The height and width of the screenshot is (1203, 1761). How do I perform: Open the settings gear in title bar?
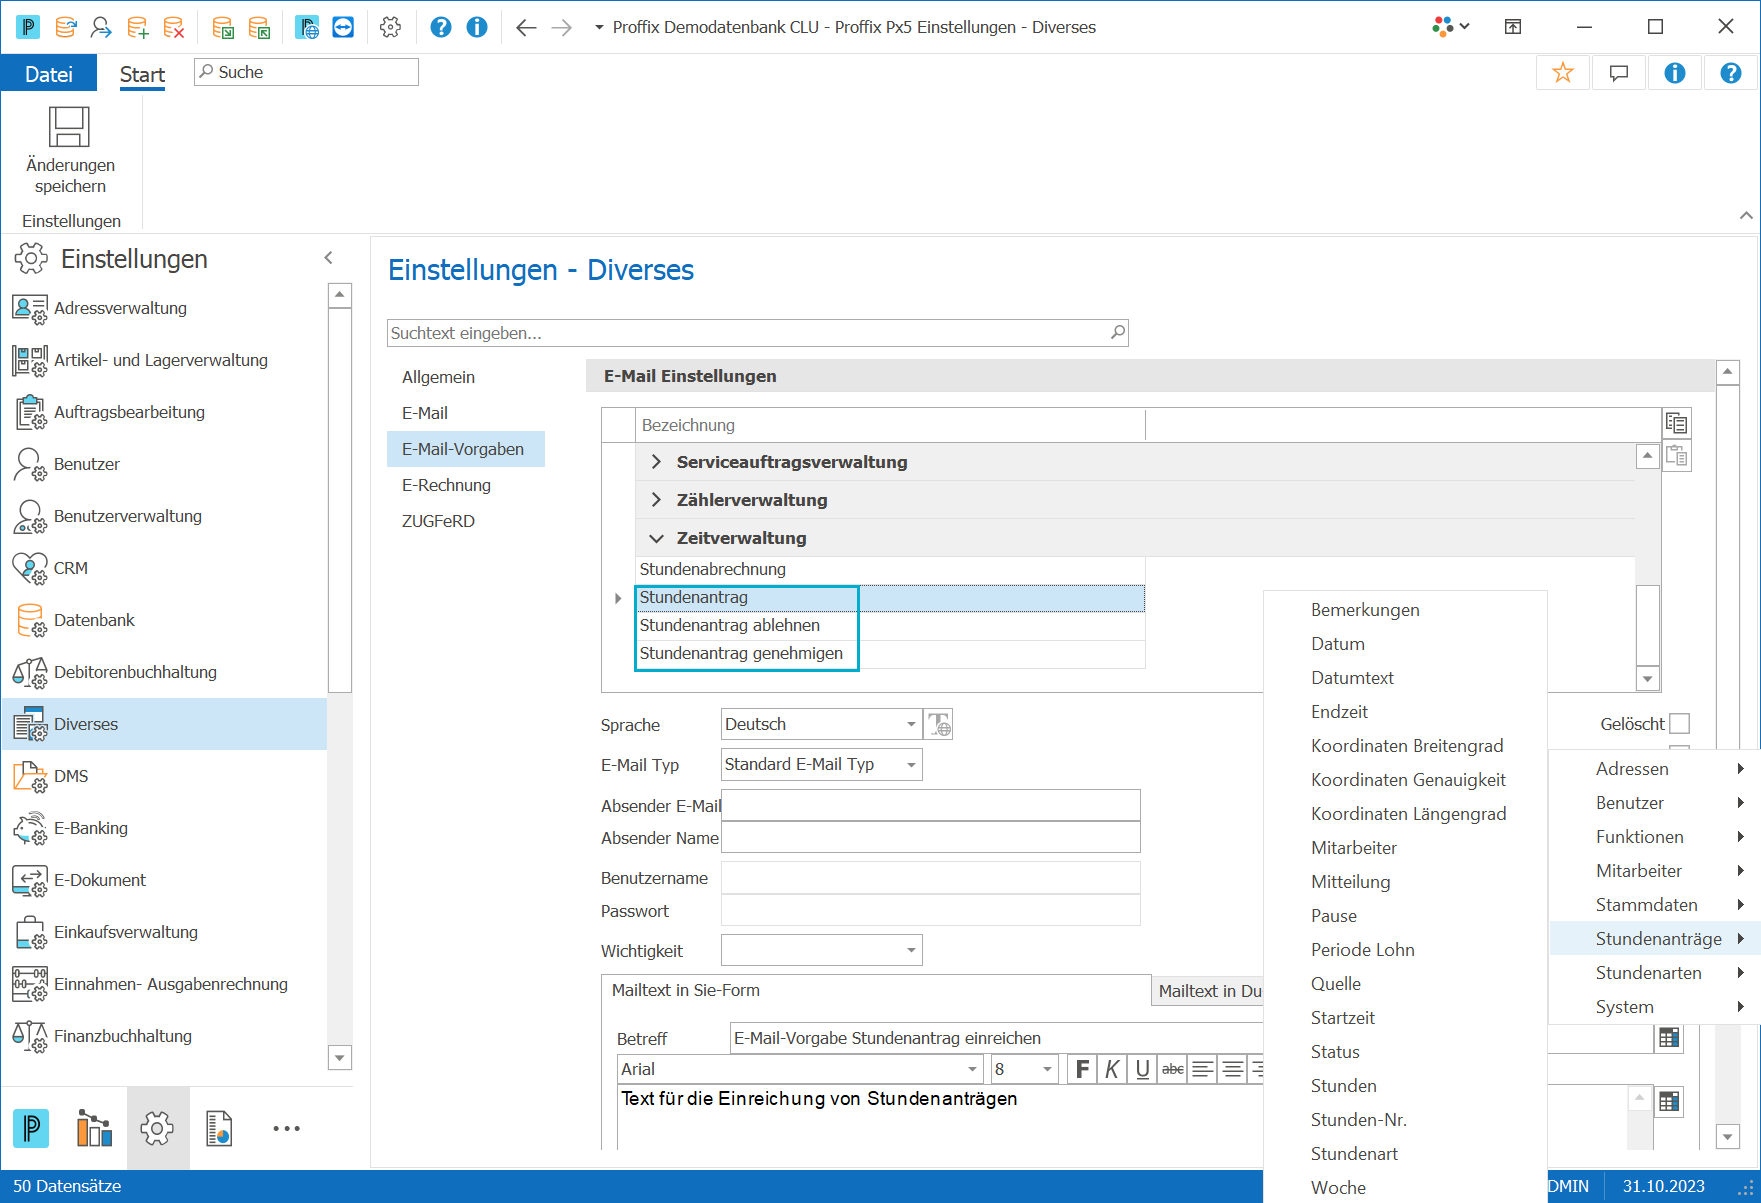tap(391, 27)
